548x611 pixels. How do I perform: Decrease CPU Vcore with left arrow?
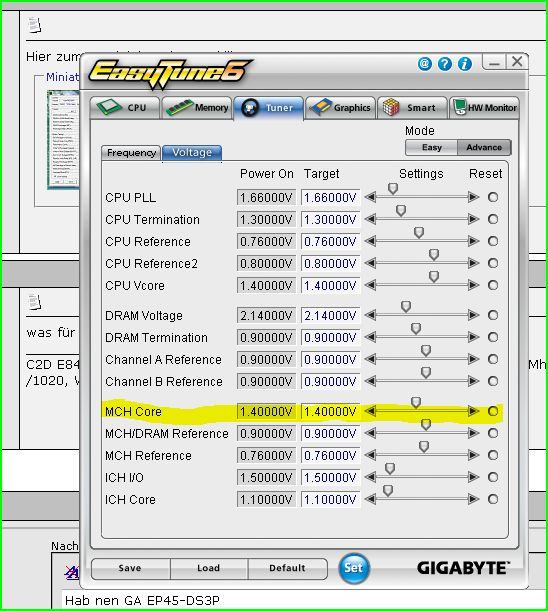point(370,285)
